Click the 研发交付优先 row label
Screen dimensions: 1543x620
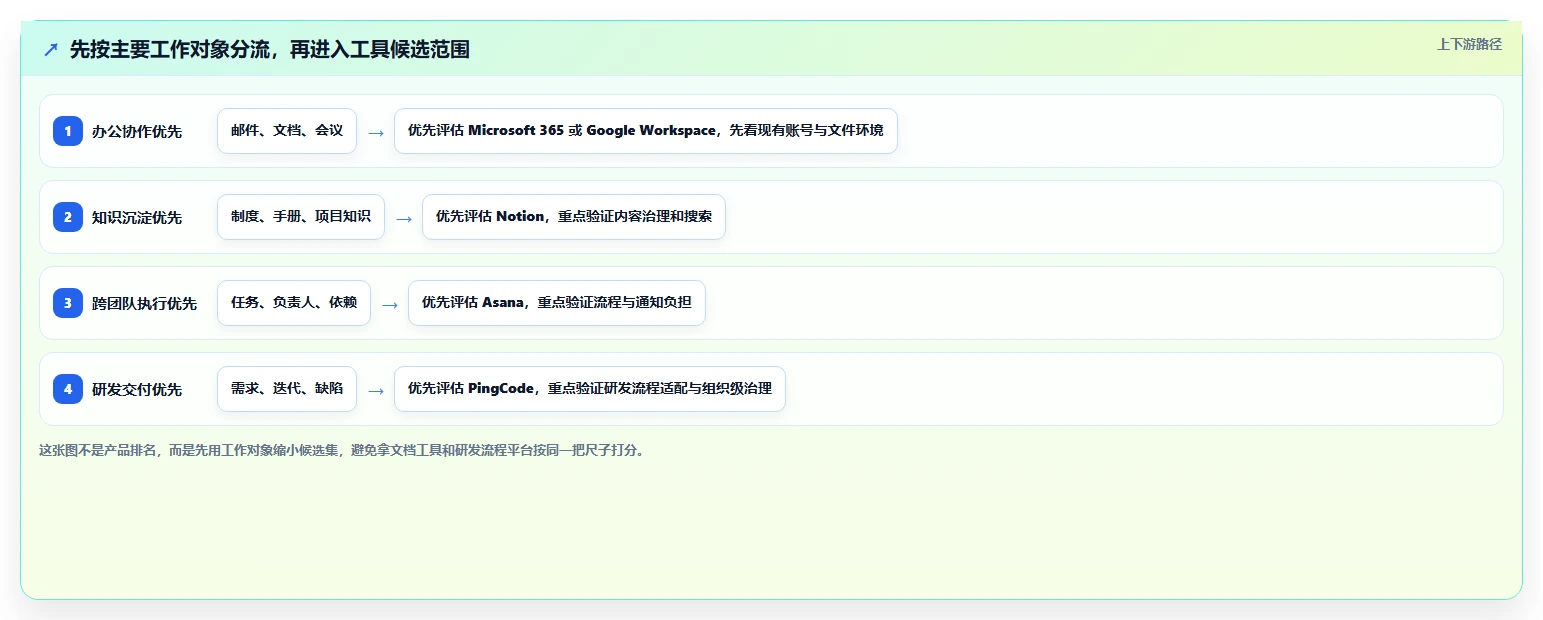coord(137,390)
